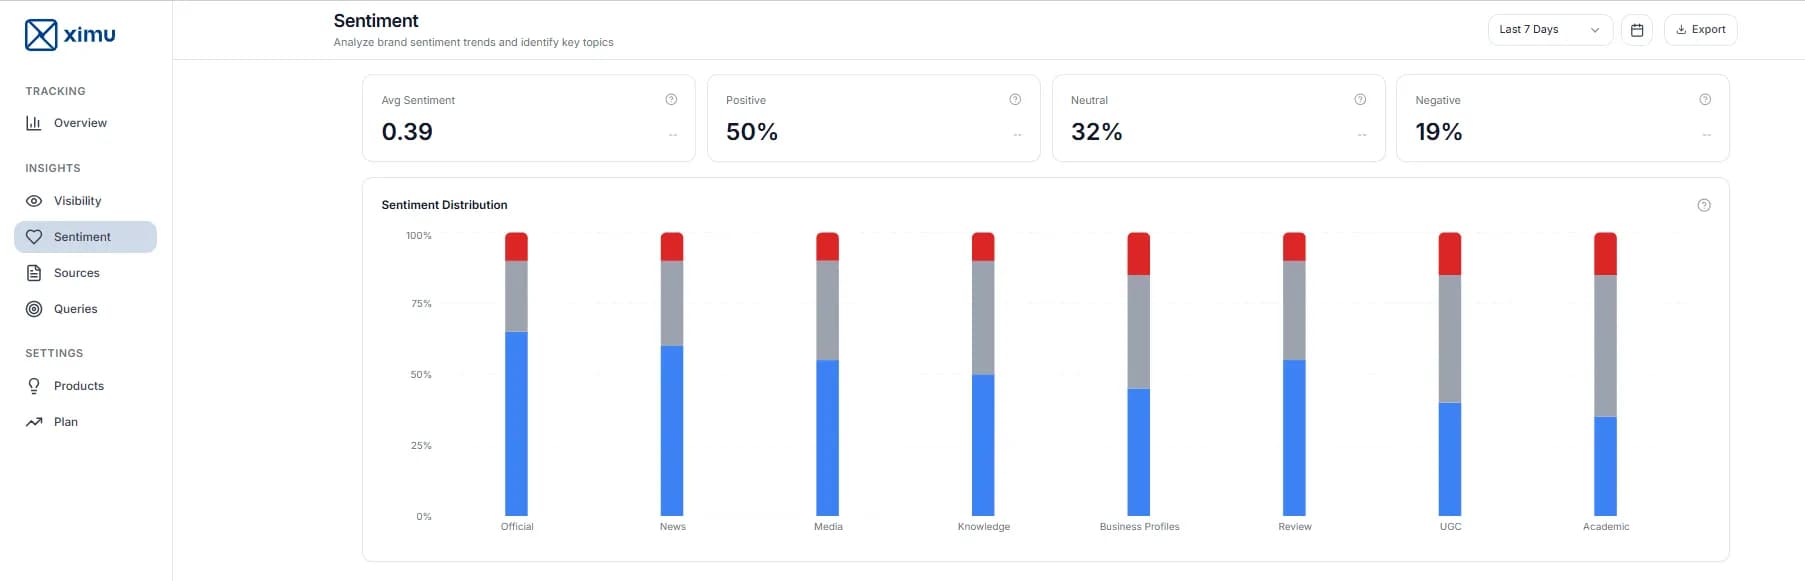Show the Negative metric tooltip
Viewport: 1805px width, 581px height.
(1704, 99)
